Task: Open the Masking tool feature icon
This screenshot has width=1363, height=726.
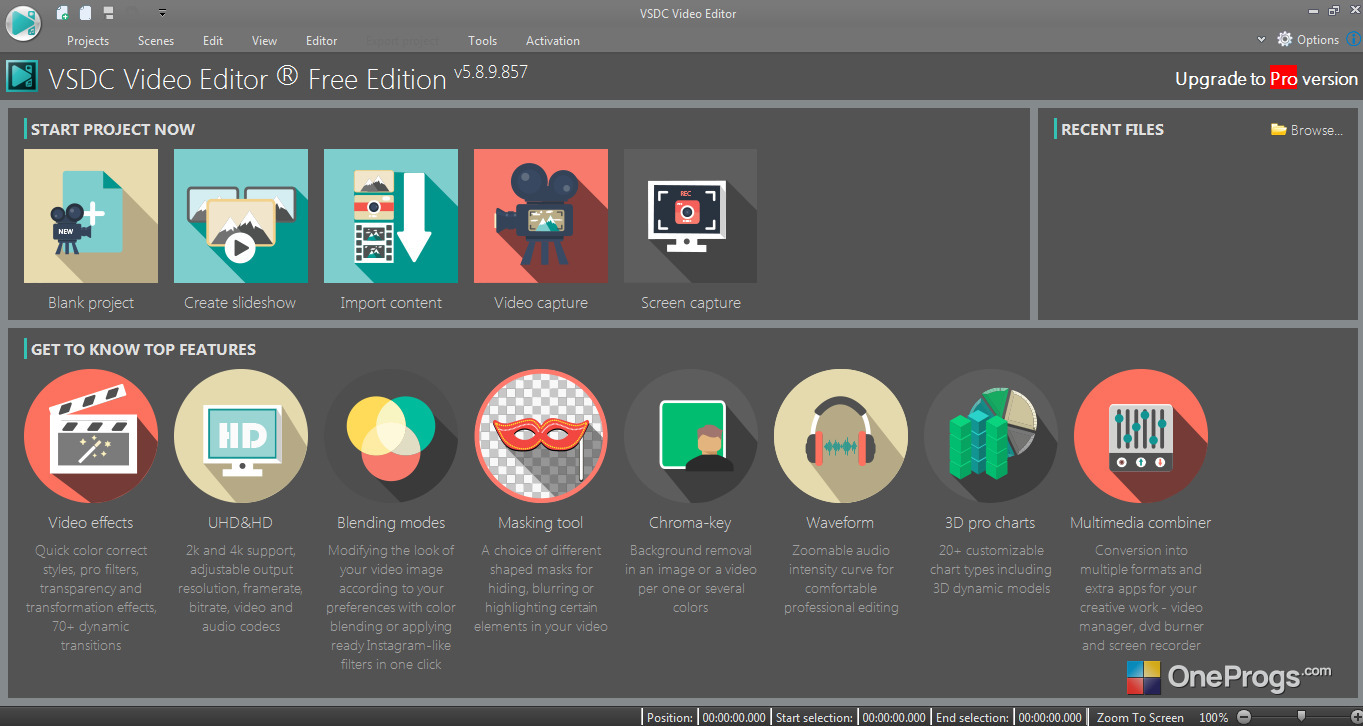Action: [x=541, y=436]
